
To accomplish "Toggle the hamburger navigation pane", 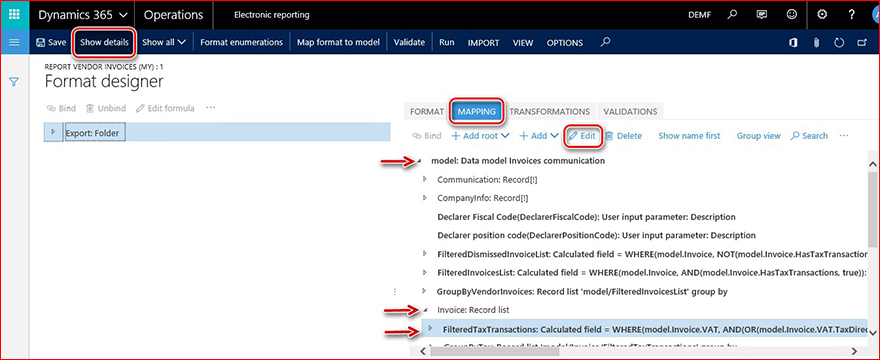I will [x=15, y=42].
